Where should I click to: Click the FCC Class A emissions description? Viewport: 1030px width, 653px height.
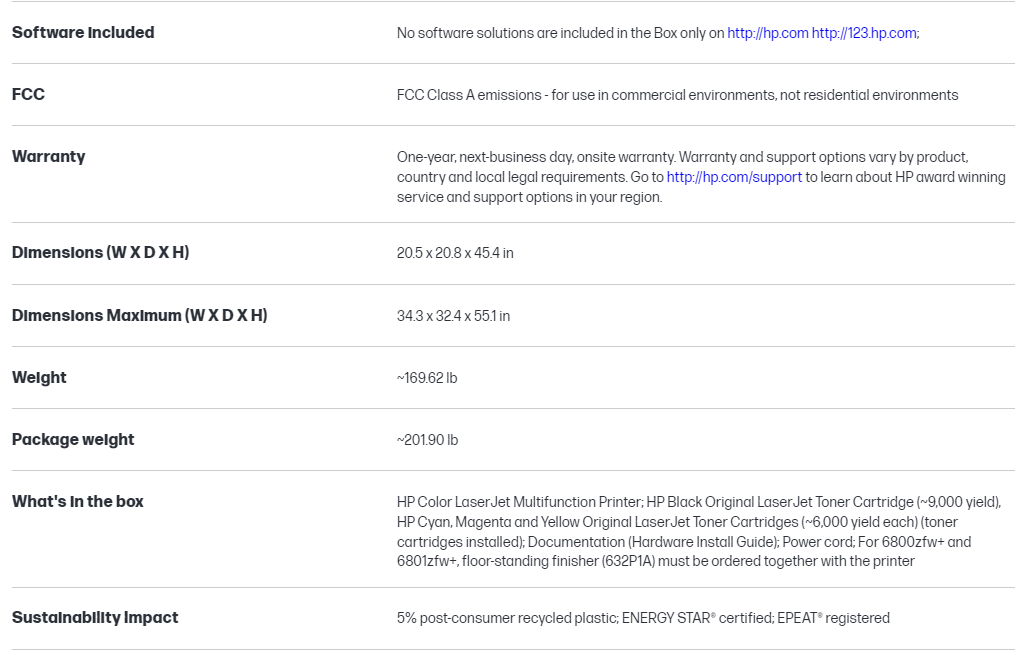[677, 95]
